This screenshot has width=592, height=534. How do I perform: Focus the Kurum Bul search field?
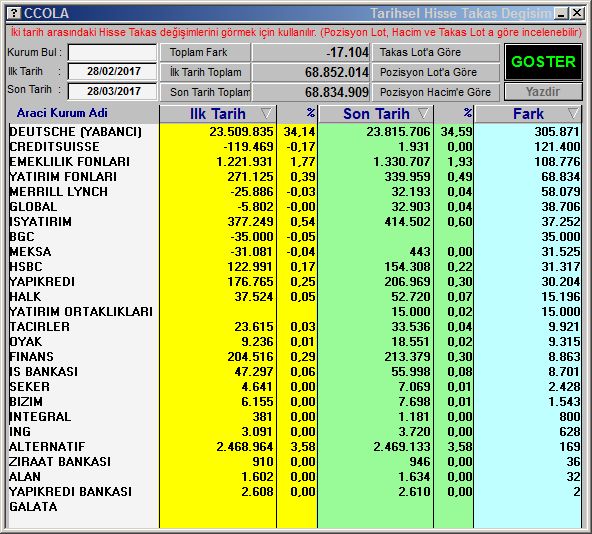[x=112, y=52]
